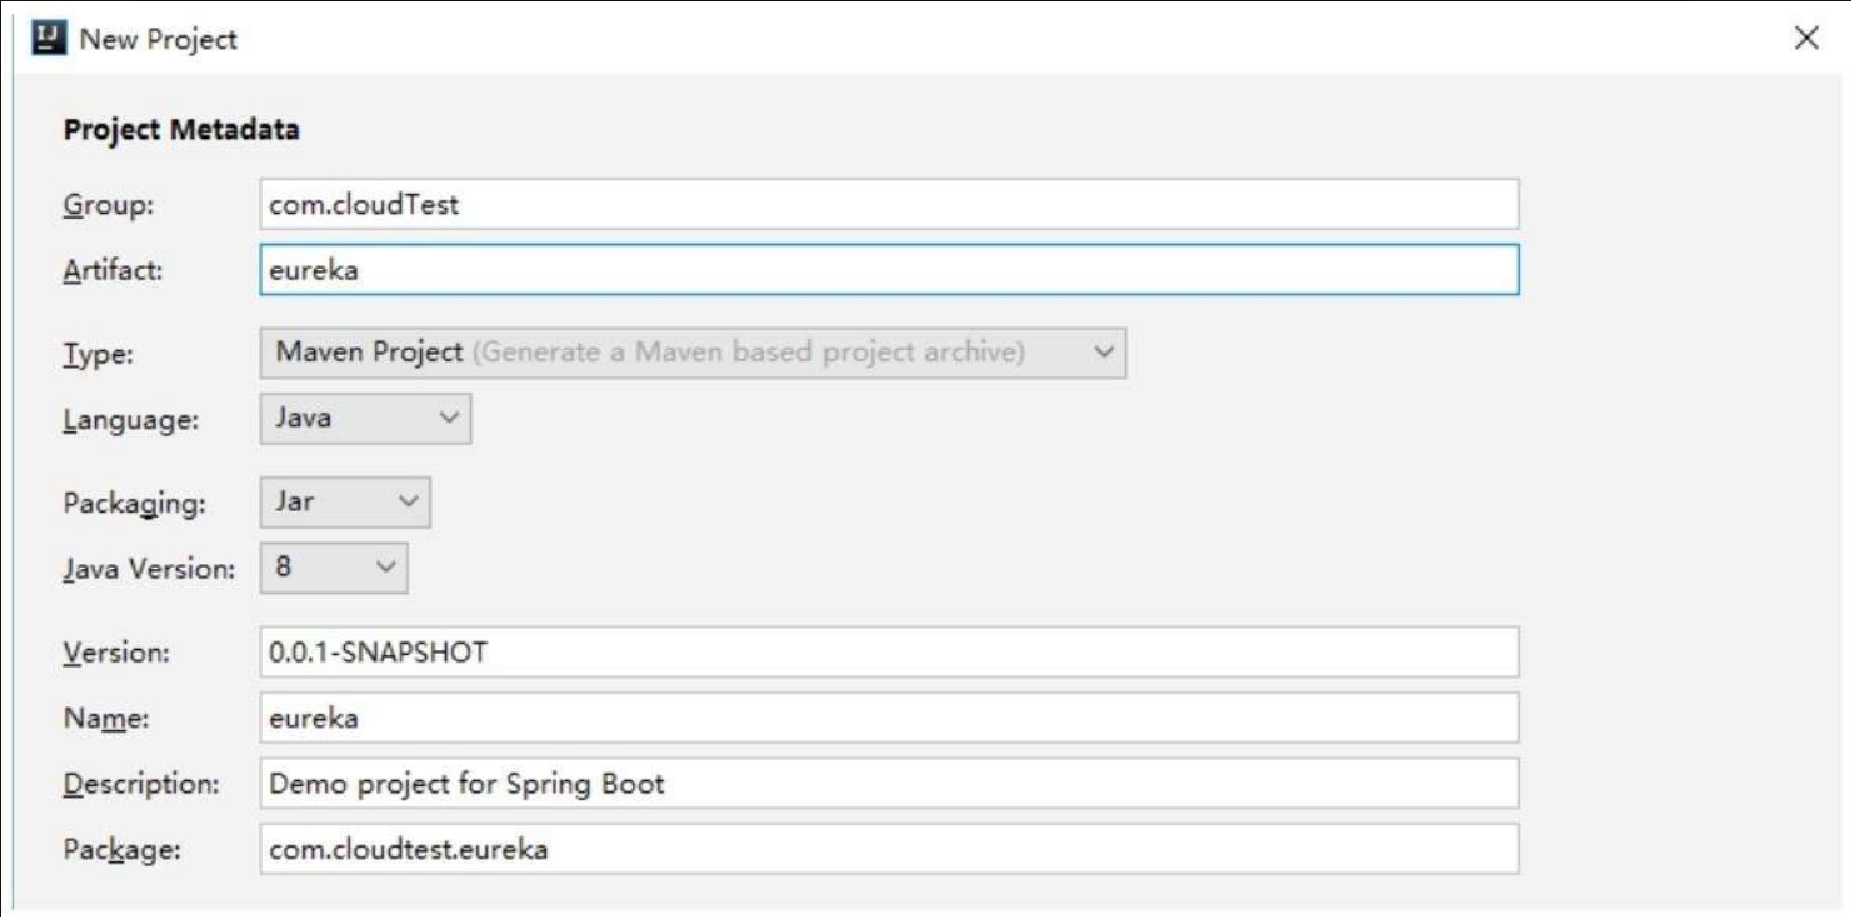Click the 'Language:' label
Screen dimensions: 1851x917
coord(131,420)
